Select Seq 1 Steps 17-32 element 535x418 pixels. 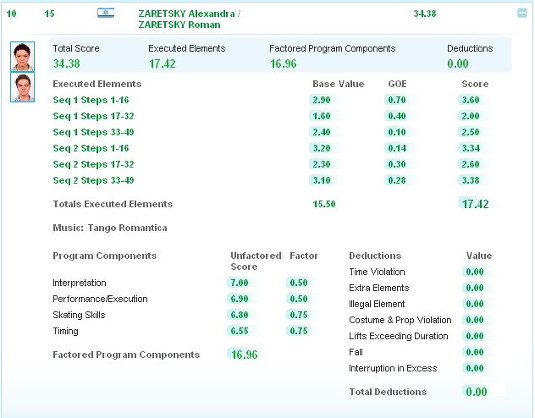point(93,116)
